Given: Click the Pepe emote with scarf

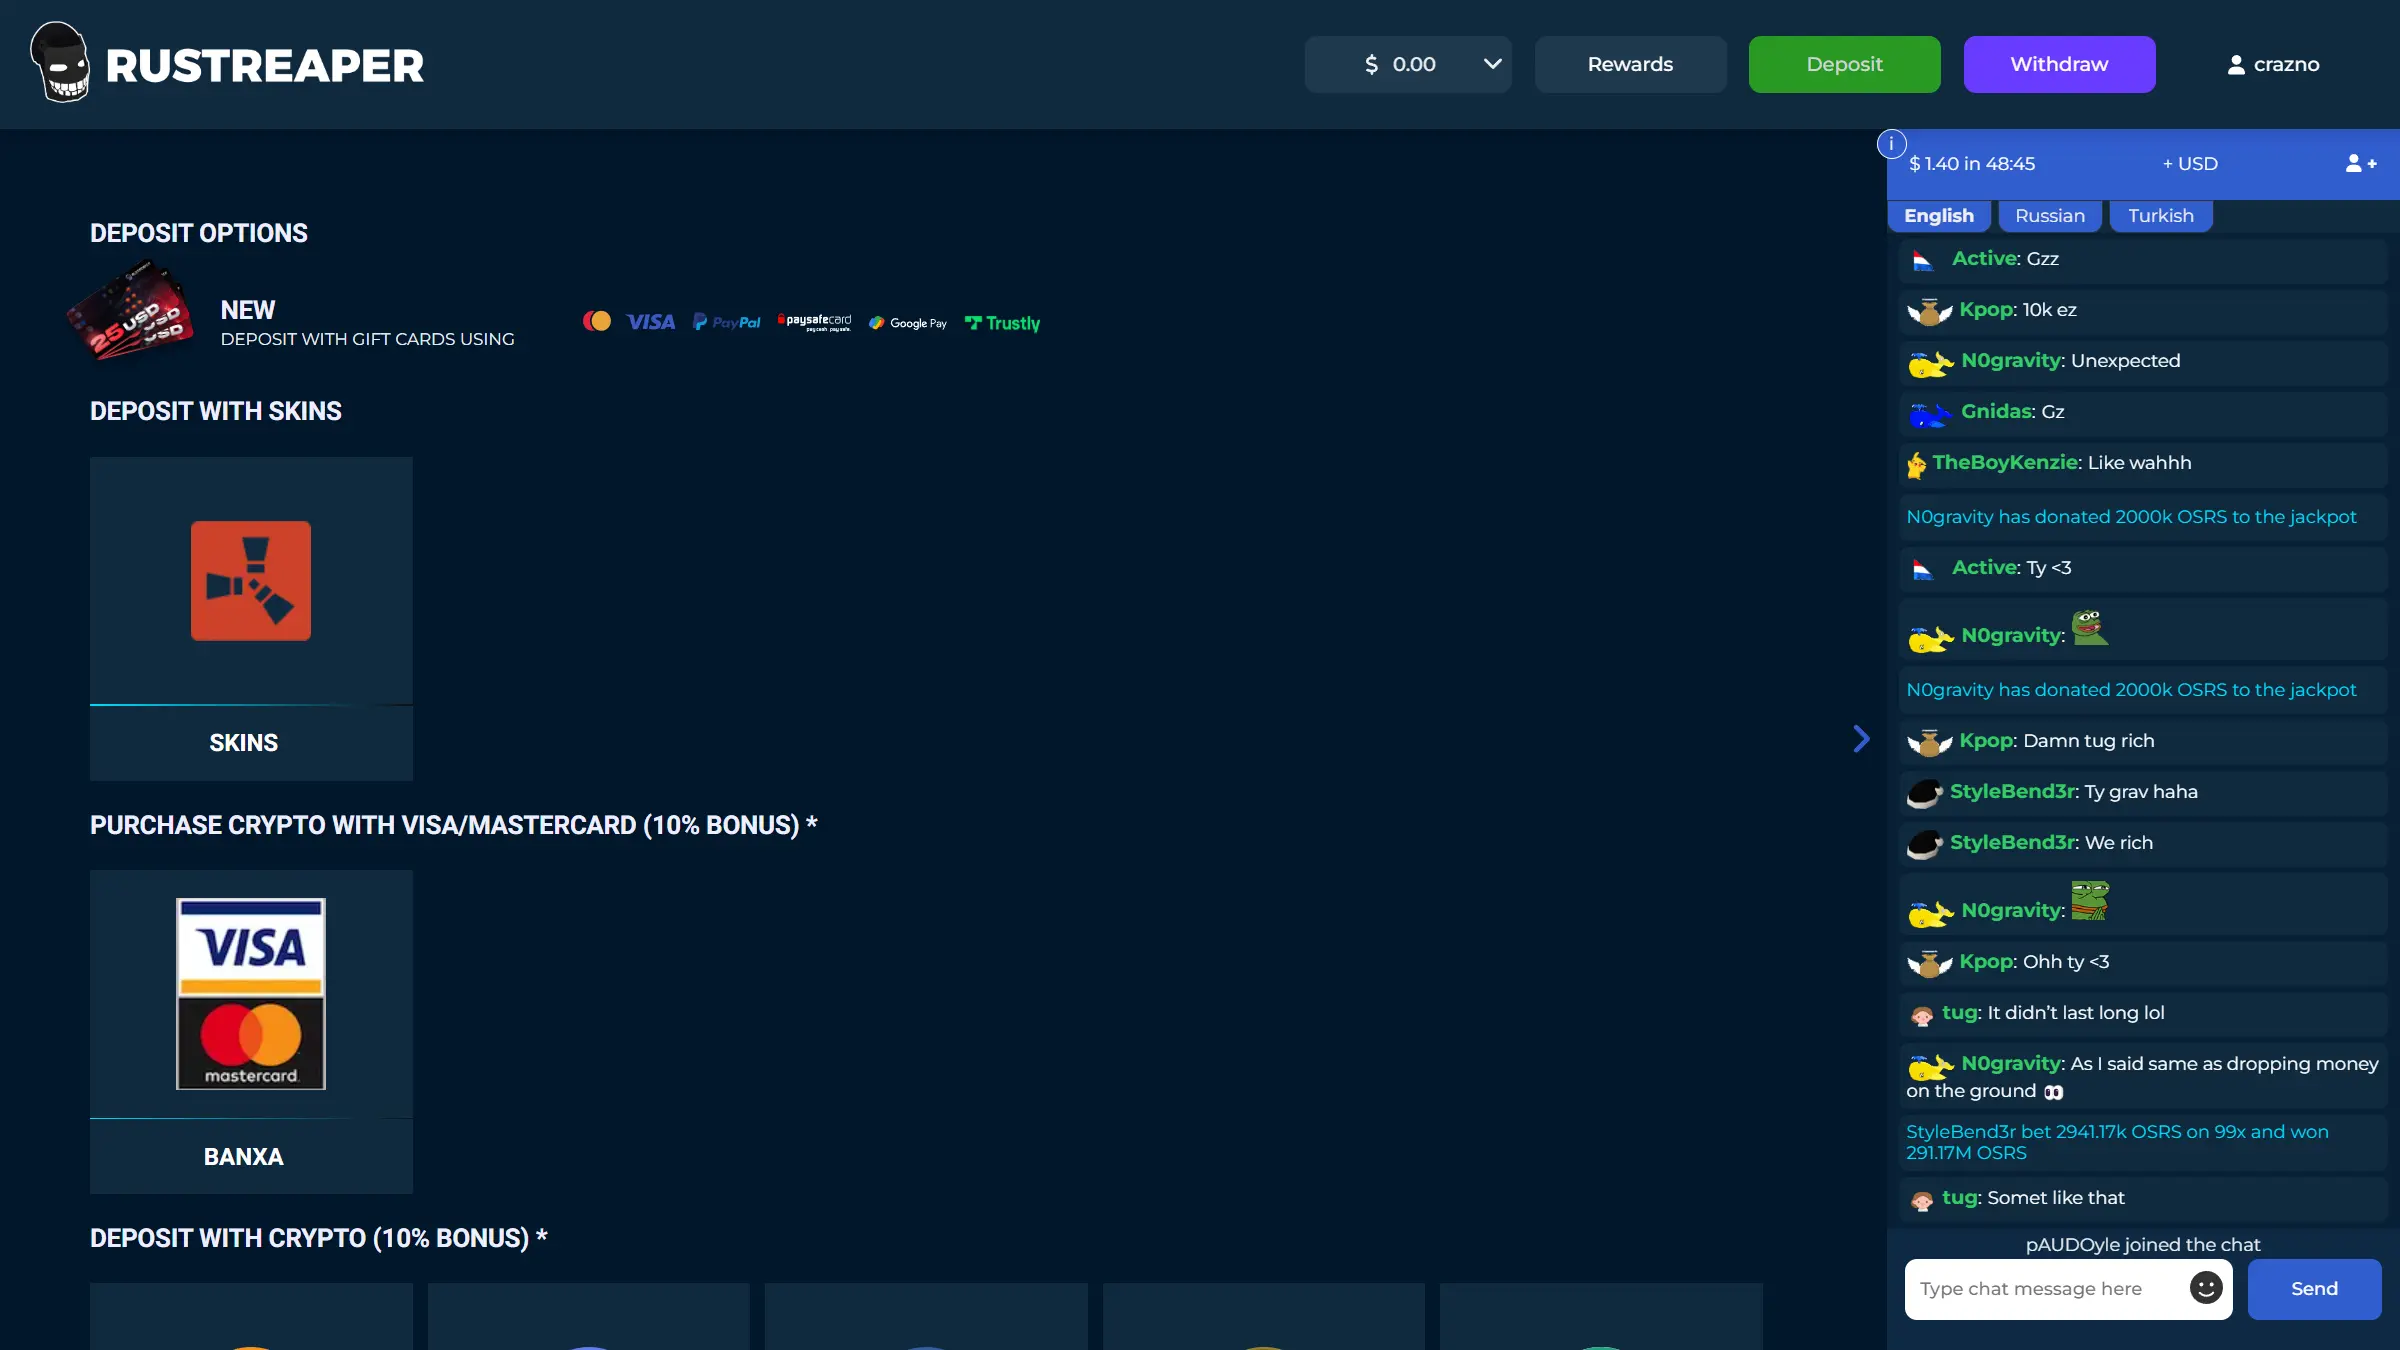Looking at the screenshot, I should [2090, 900].
